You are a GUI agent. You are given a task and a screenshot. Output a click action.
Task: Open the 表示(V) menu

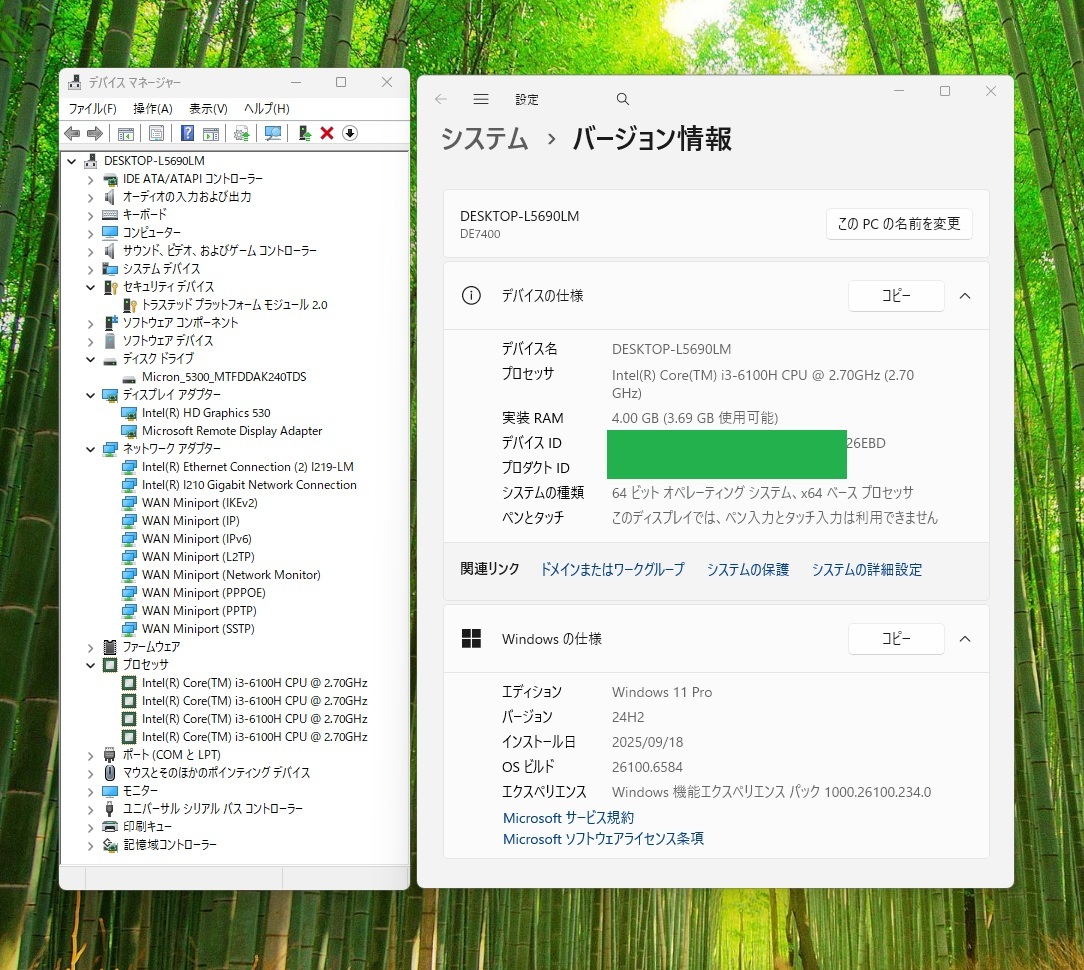208,109
